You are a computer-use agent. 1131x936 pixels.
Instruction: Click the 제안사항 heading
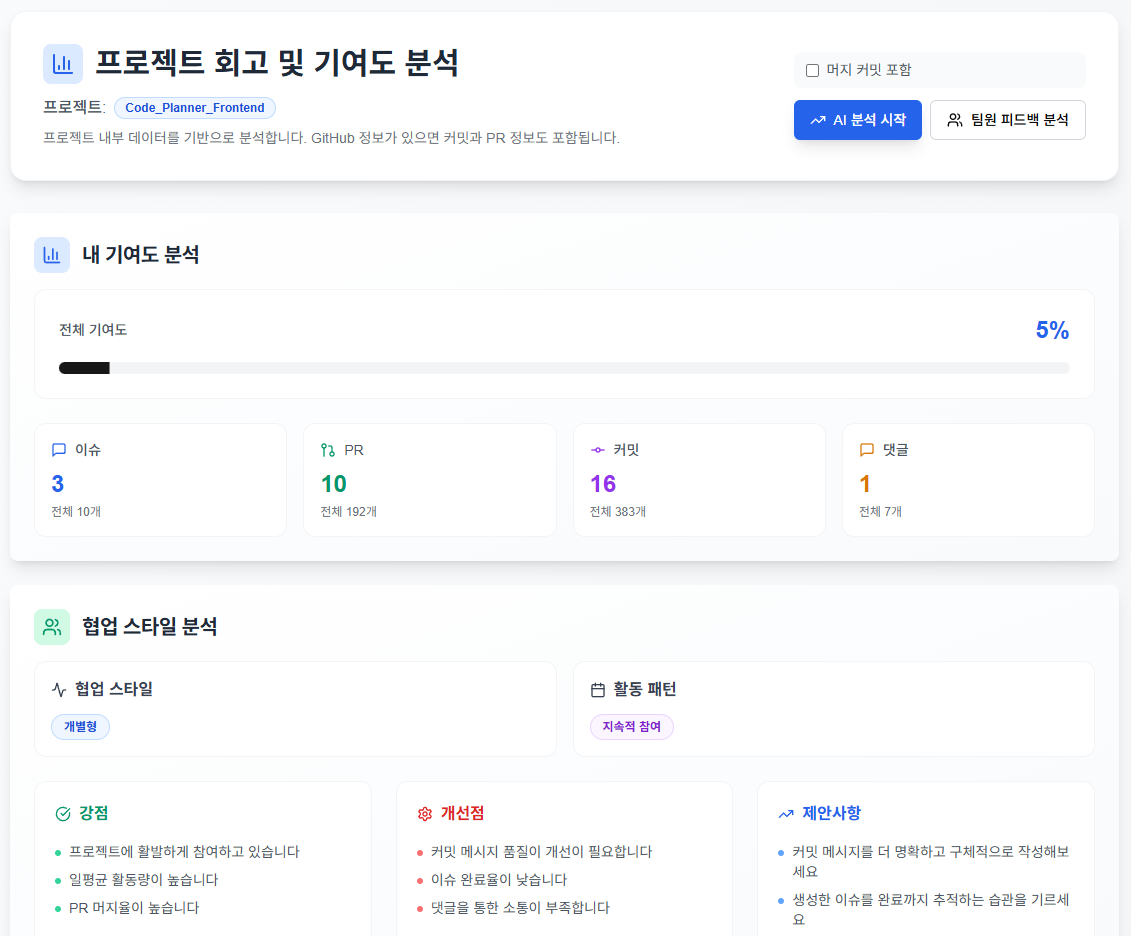click(x=832, y=813)
